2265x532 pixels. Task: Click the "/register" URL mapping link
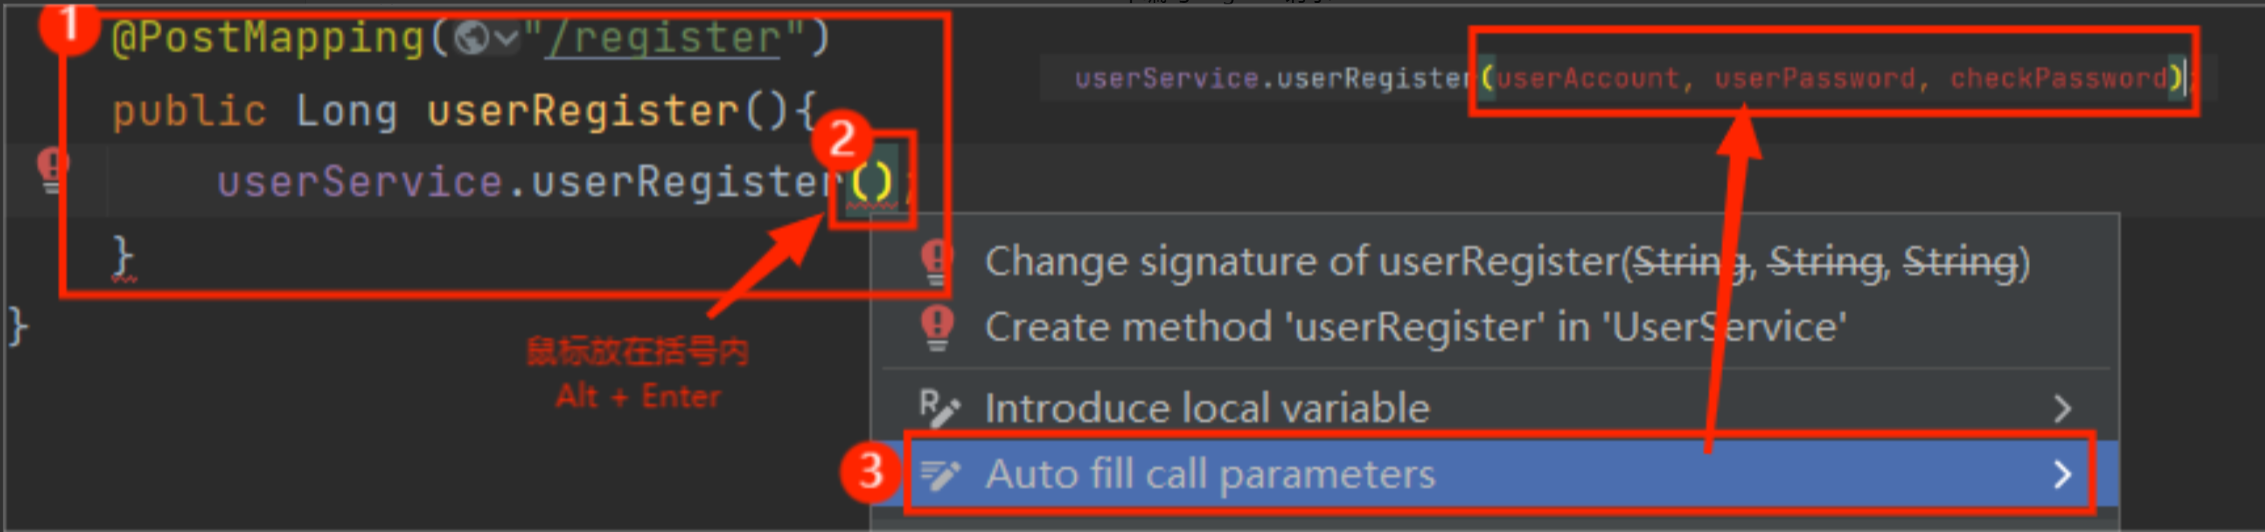[x=662, y=38]
